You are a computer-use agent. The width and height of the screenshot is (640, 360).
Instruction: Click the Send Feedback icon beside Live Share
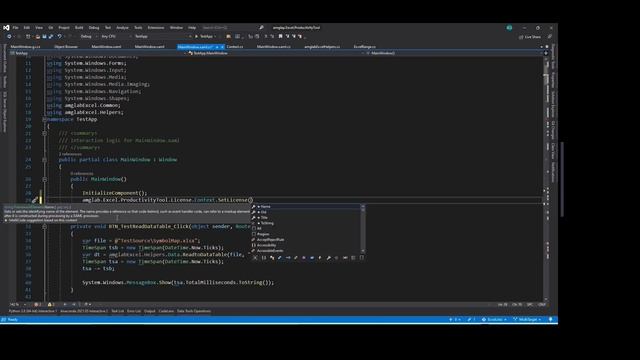click(x=550, y=37)
